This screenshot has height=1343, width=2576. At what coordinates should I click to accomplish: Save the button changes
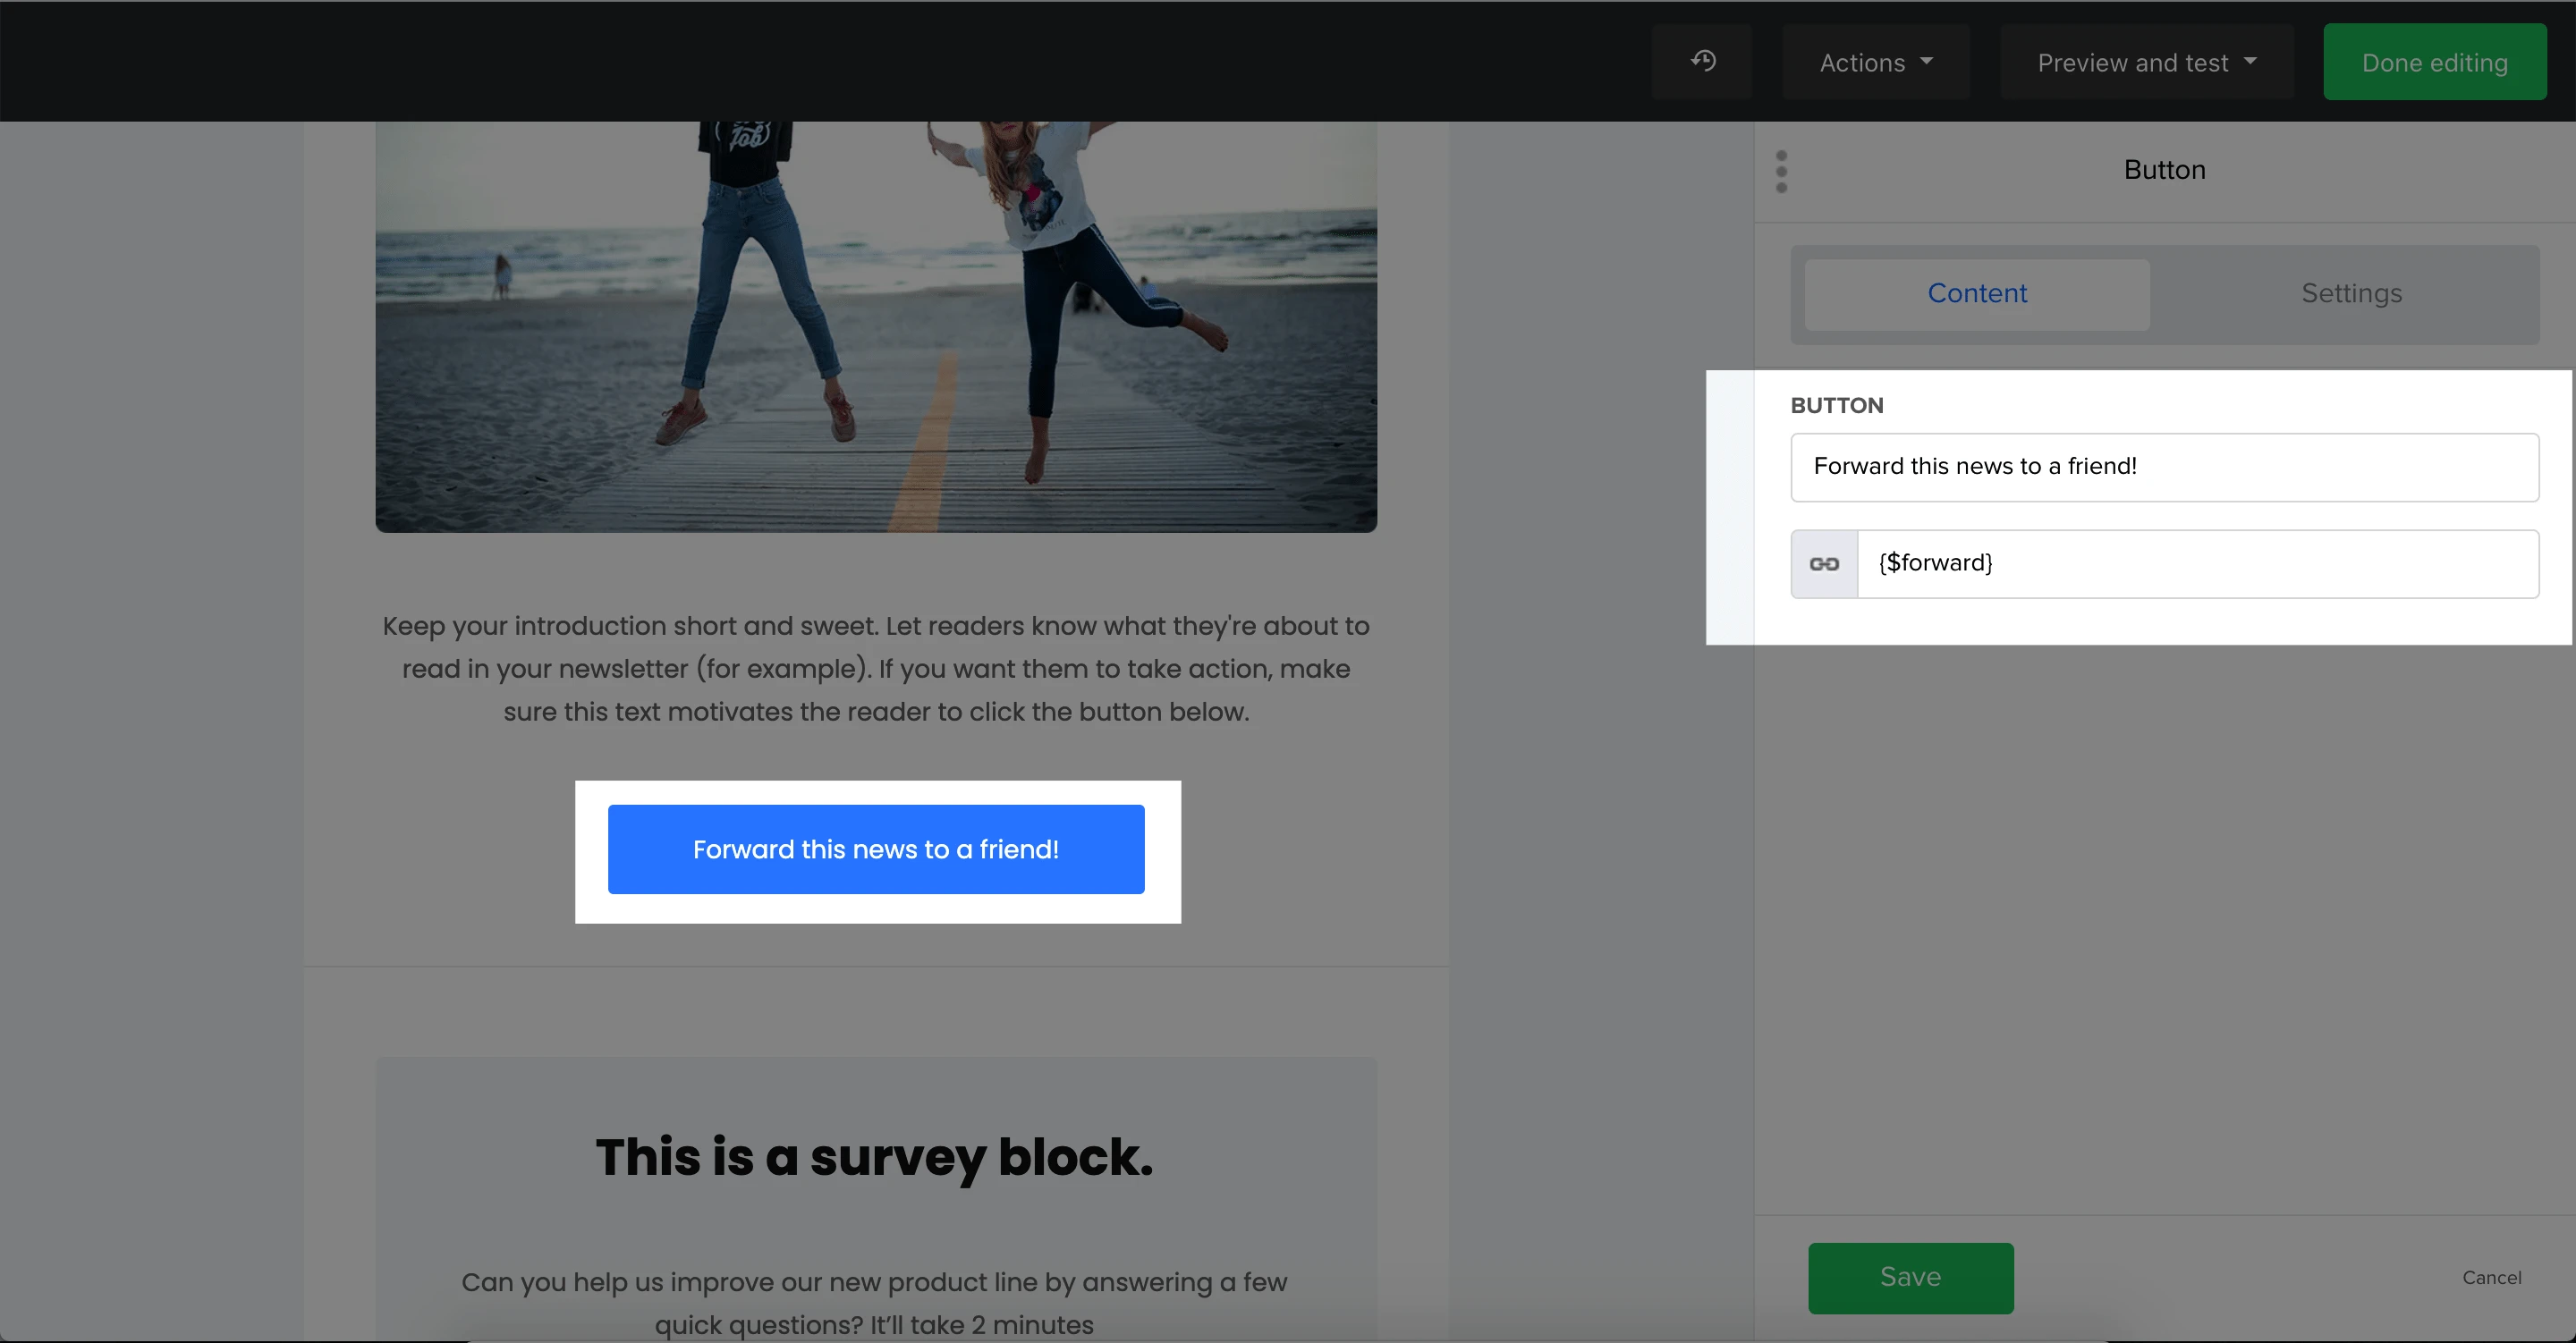click(1910, 1277)
